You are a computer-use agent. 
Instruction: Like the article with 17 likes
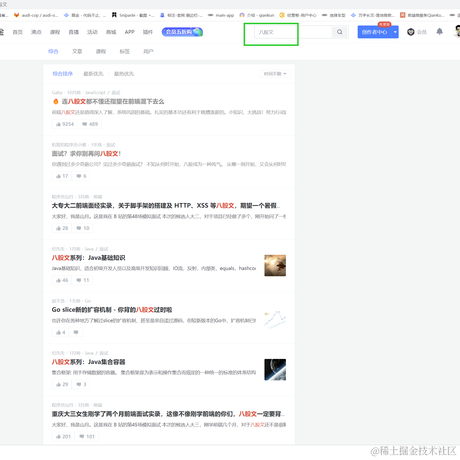coord(62,176)
